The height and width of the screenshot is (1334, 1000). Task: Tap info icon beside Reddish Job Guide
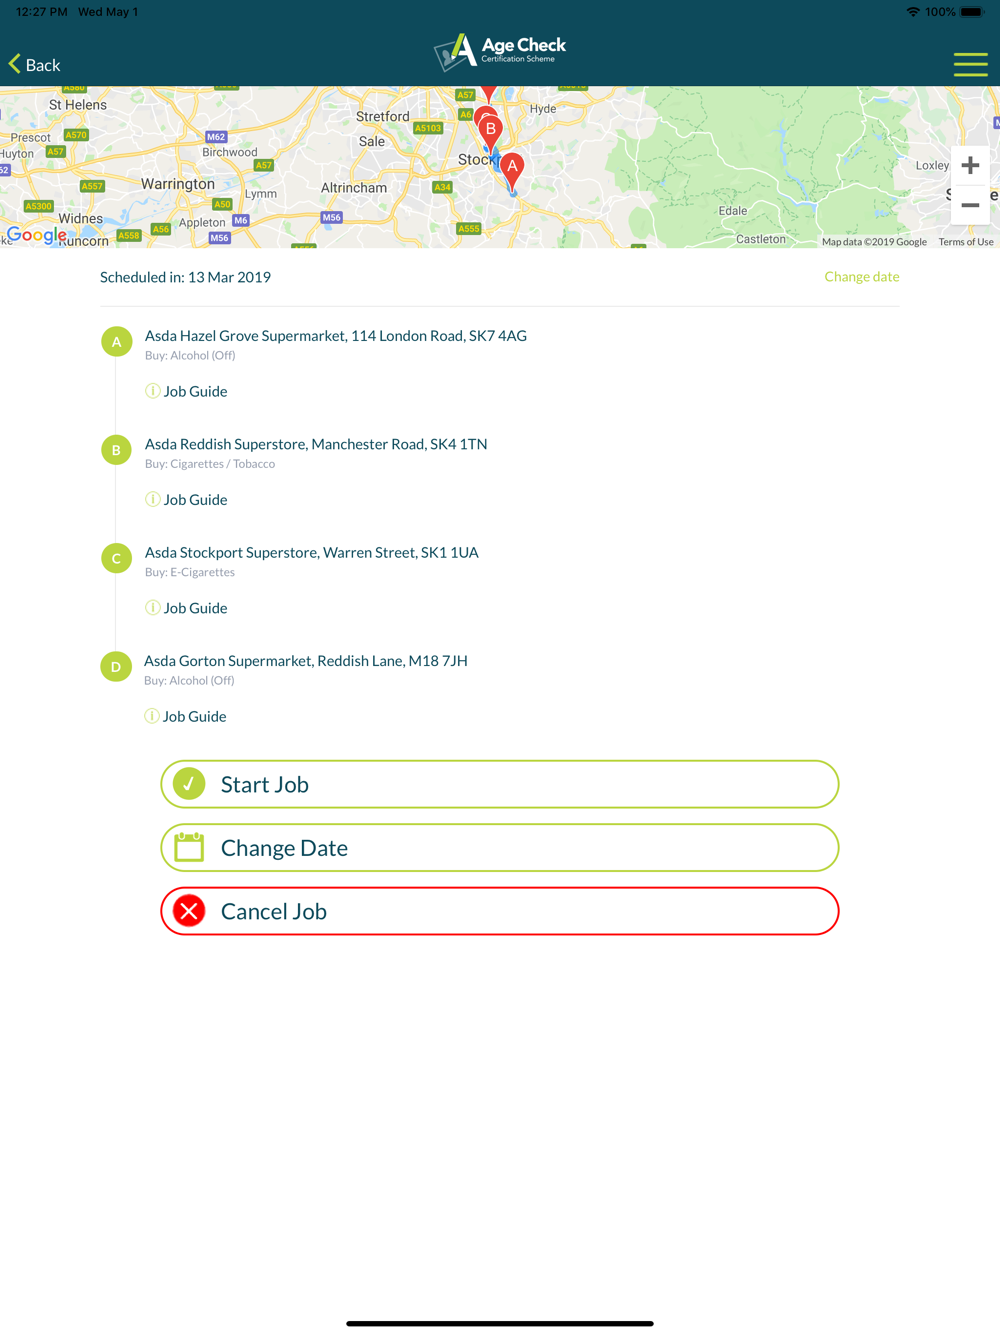(152, 499)
